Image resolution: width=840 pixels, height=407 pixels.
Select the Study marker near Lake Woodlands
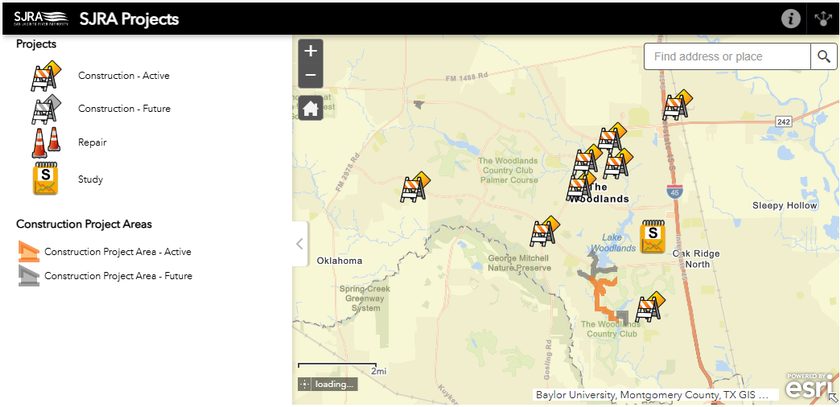tap(653, 235)
